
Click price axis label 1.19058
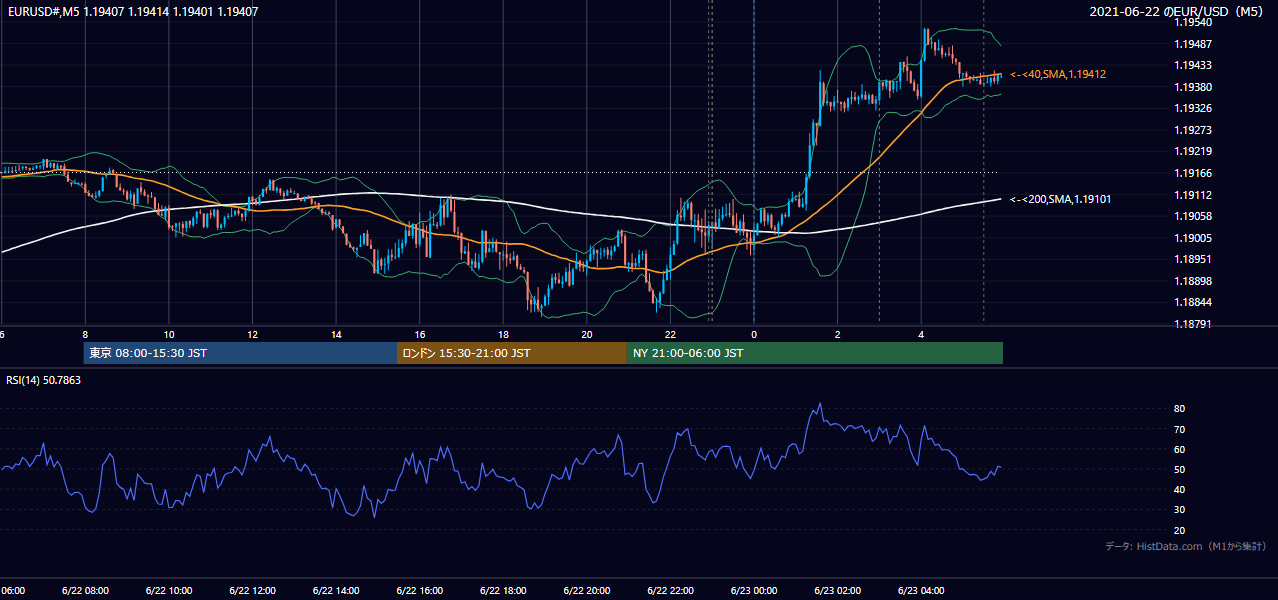pyautogui.click(x=1192, y=216)
